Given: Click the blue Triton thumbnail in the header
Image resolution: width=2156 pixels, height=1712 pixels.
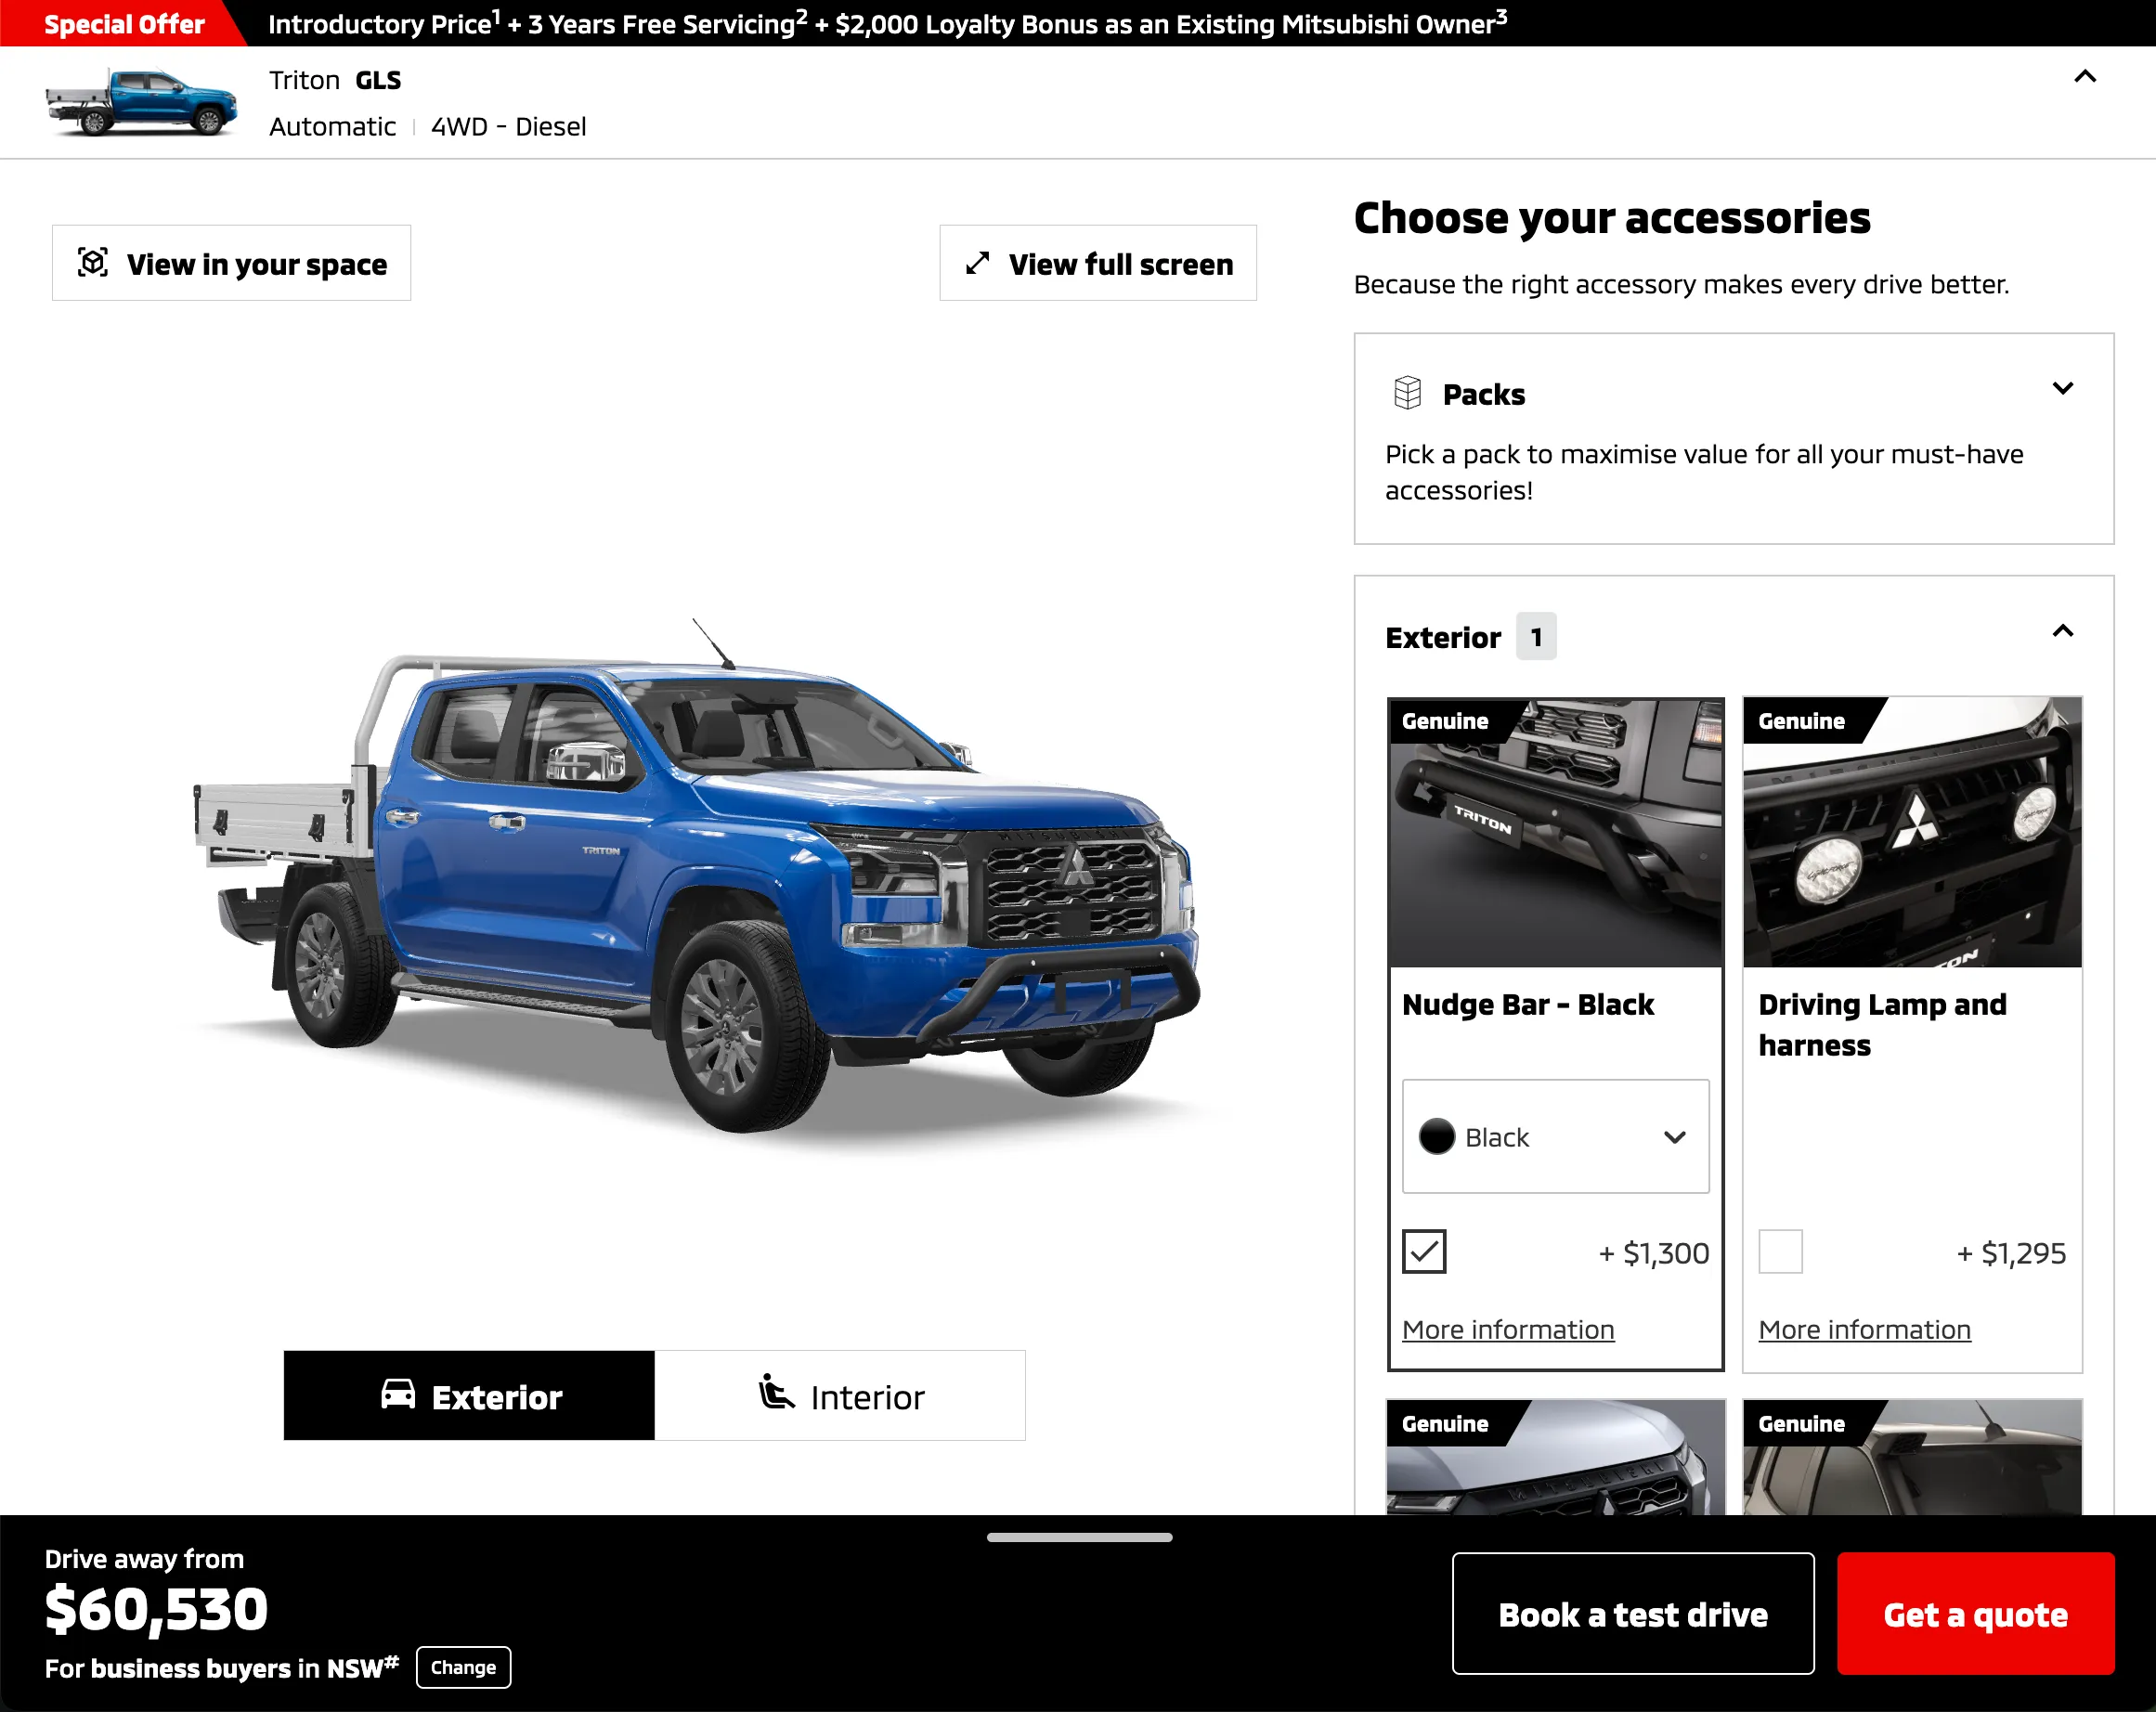Looking at the screenshot, I should tap(141, 102).
